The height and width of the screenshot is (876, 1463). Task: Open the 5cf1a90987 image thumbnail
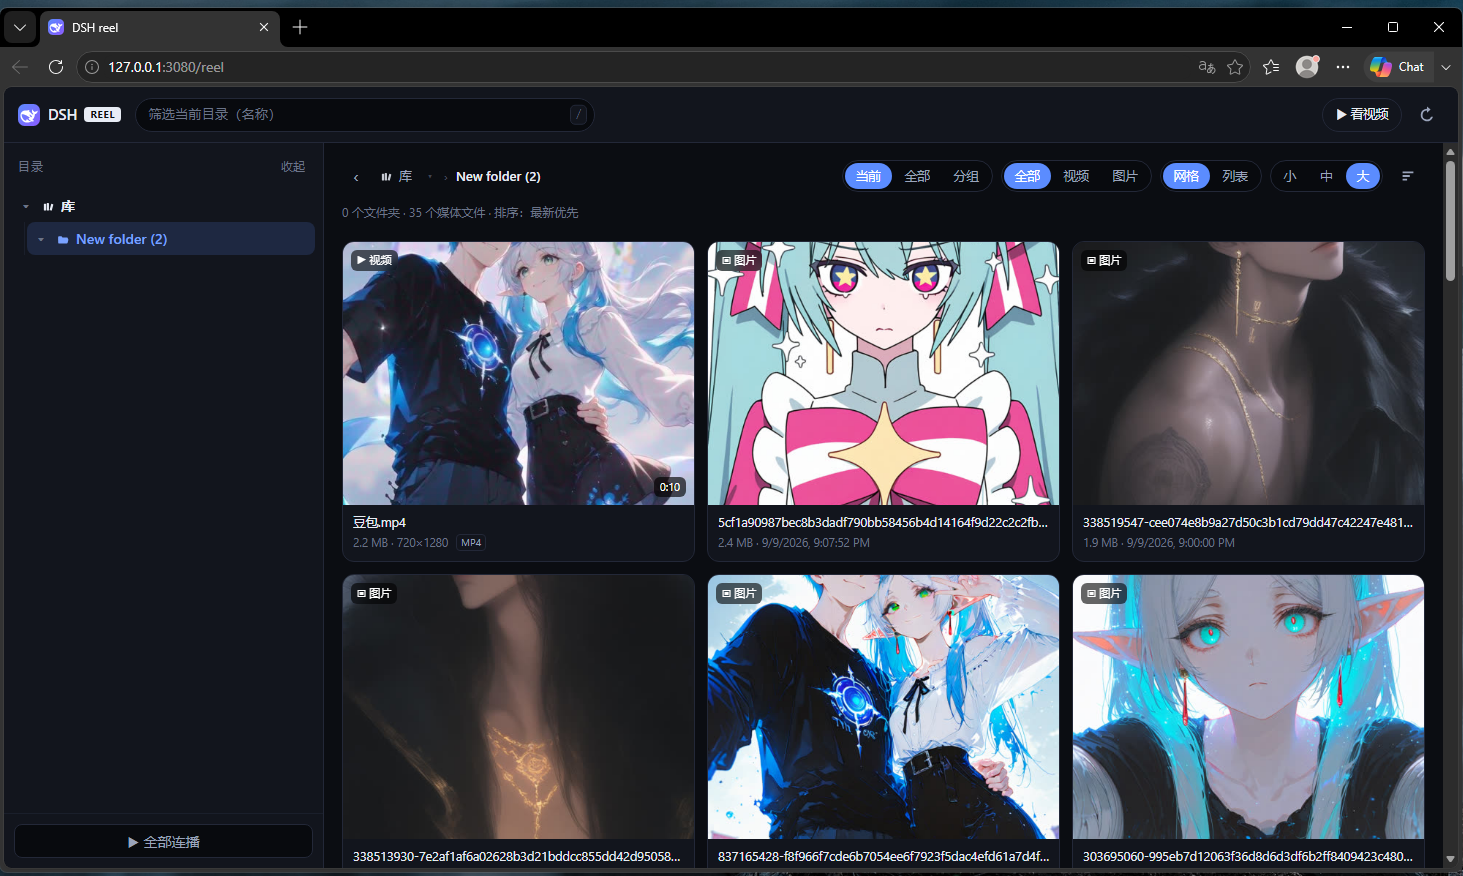point(883,373)
